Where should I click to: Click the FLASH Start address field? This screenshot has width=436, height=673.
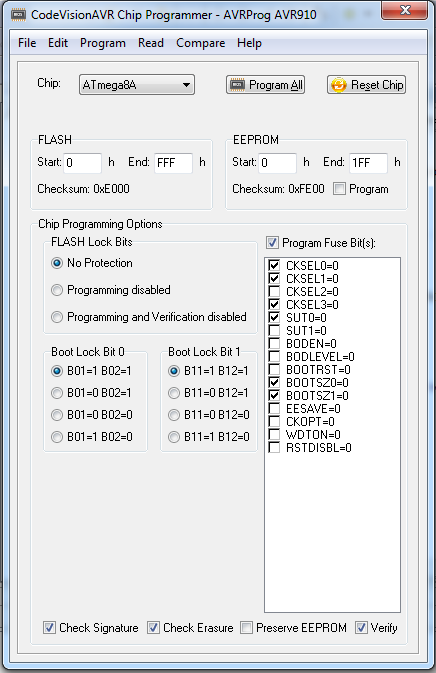(x=82, y=163)
